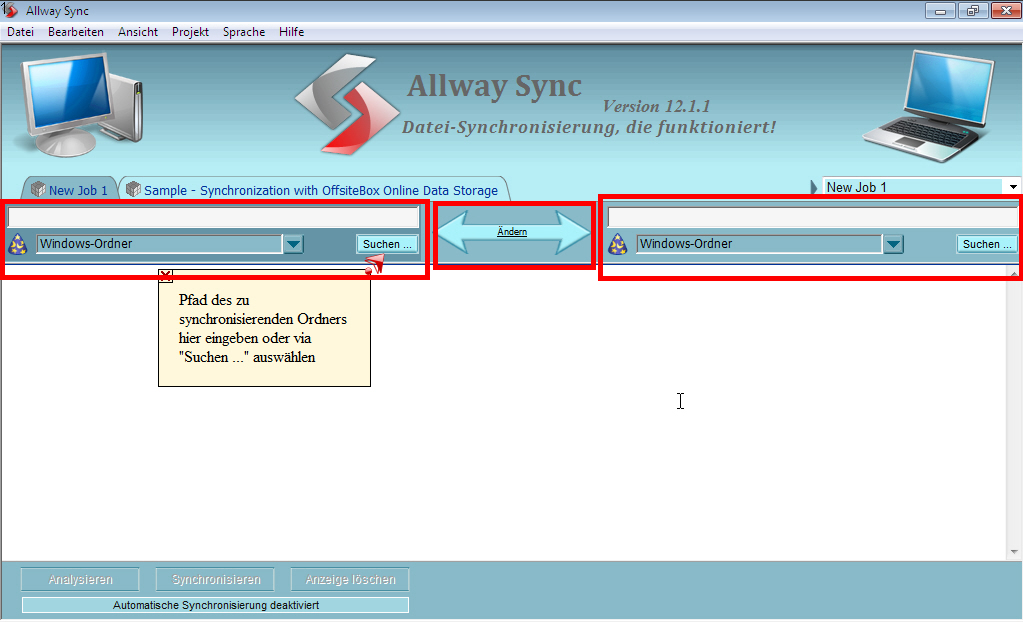Open the Datei menu
Image resolution: width=1023 pixels, height=622 pixels.
coord(20,32)
